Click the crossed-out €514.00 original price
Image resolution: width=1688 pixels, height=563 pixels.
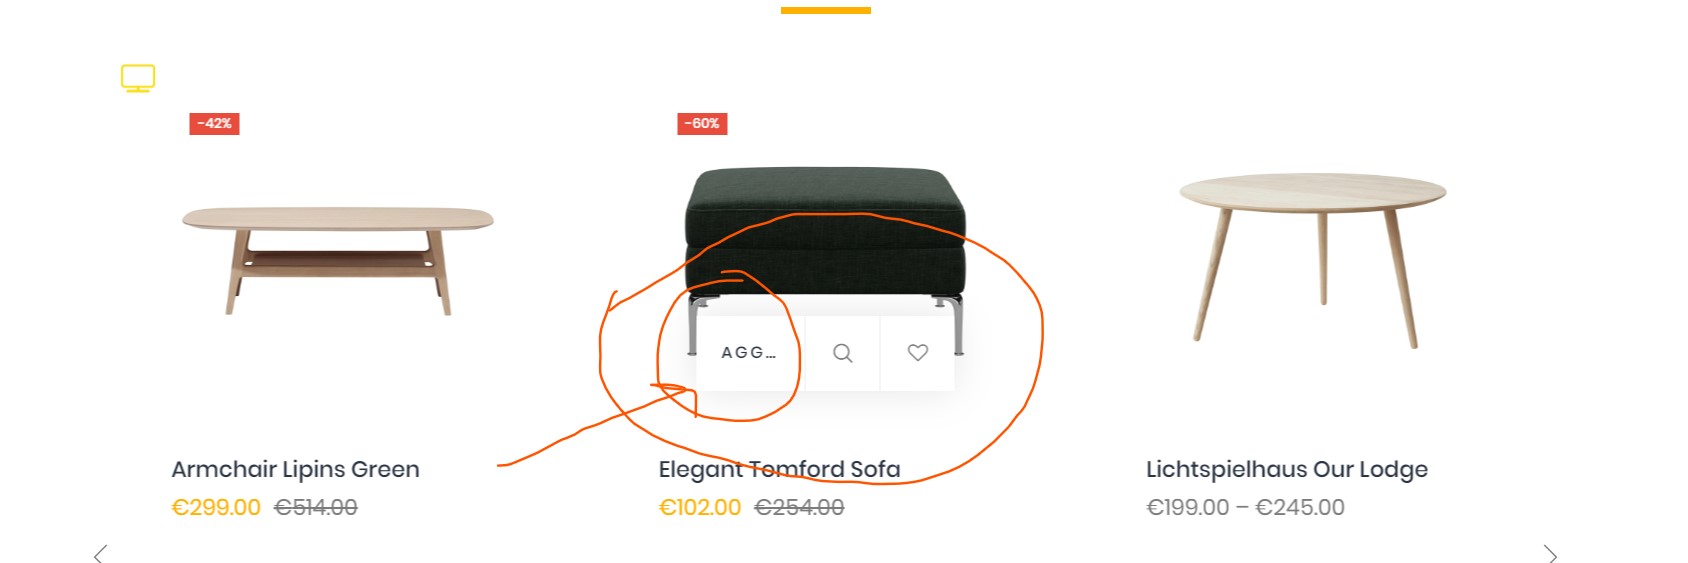click(316, 507)
